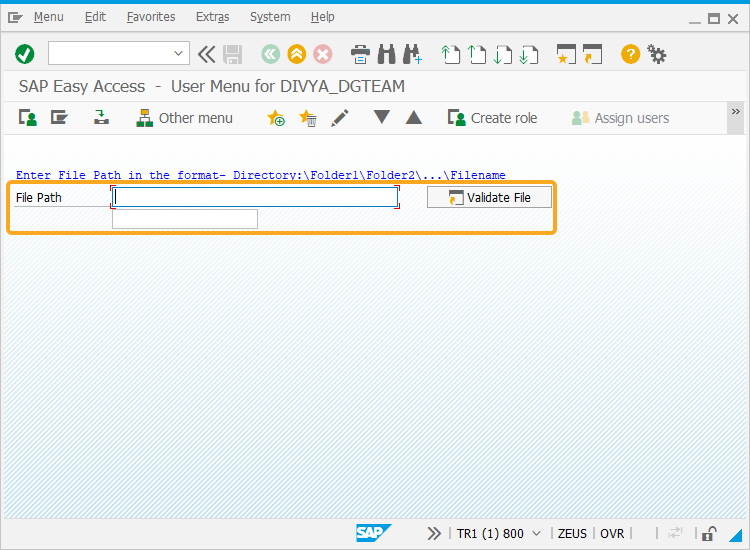Click the SAP logo in status bar

coord(374,532)
